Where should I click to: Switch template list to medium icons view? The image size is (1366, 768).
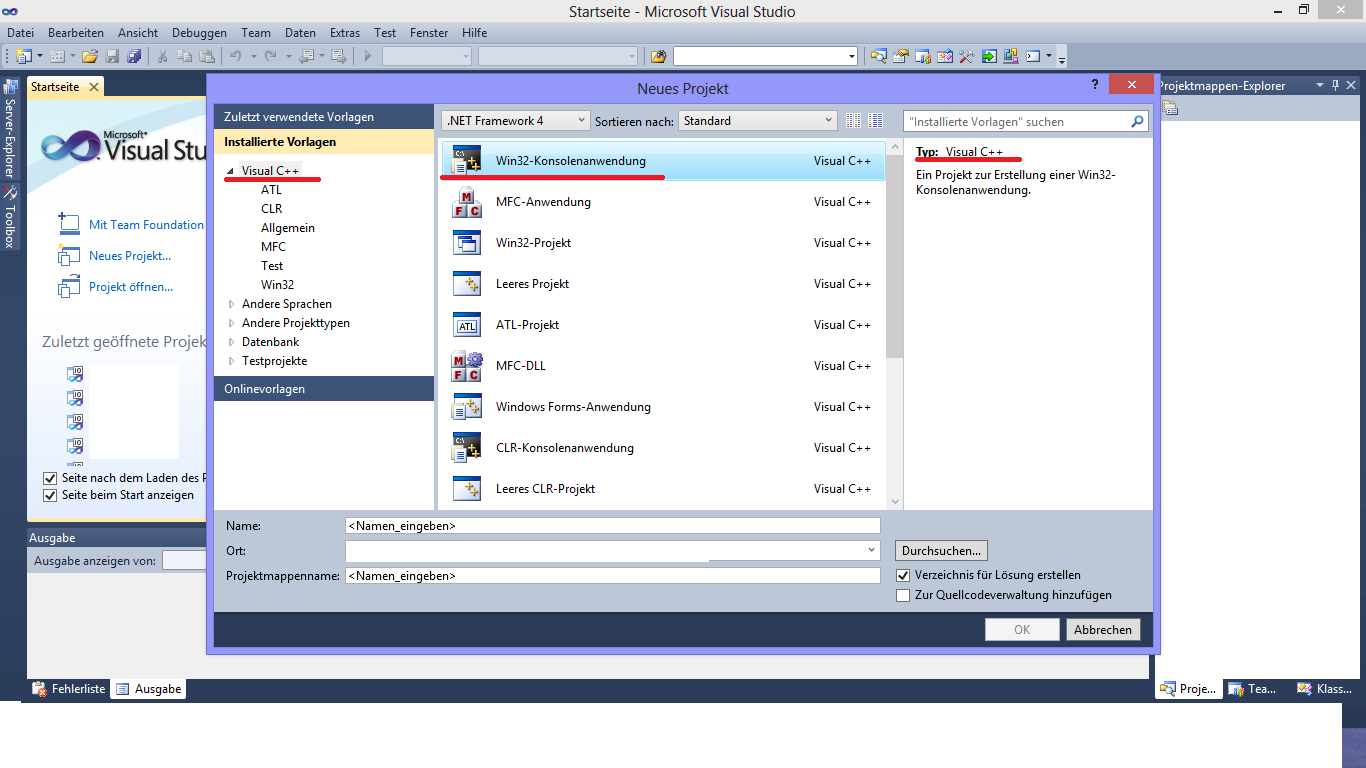coord(876,121)
